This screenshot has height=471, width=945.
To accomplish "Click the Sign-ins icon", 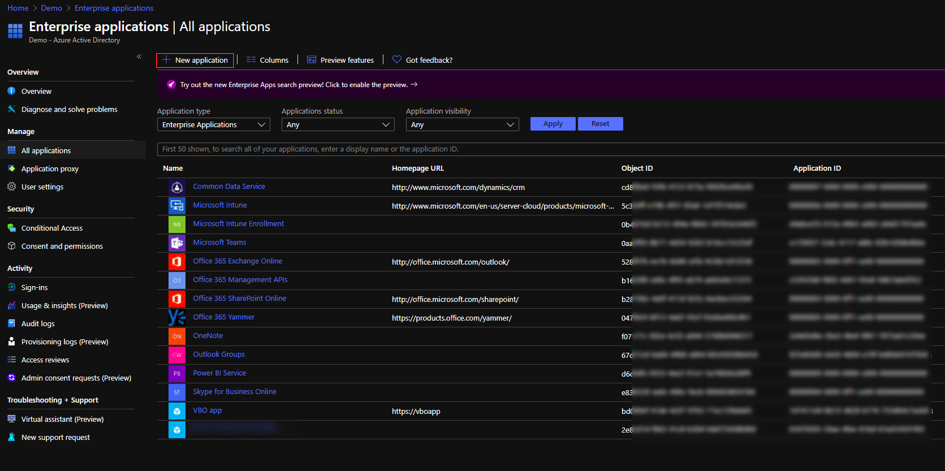I will coord(11,287).
